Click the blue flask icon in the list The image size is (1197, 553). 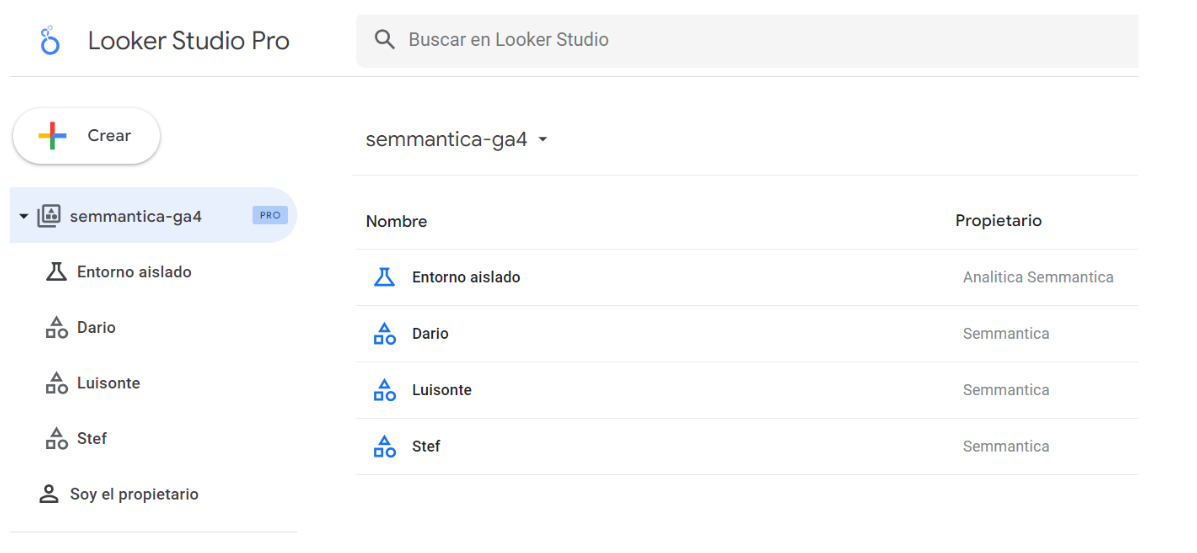pos(384,277)
